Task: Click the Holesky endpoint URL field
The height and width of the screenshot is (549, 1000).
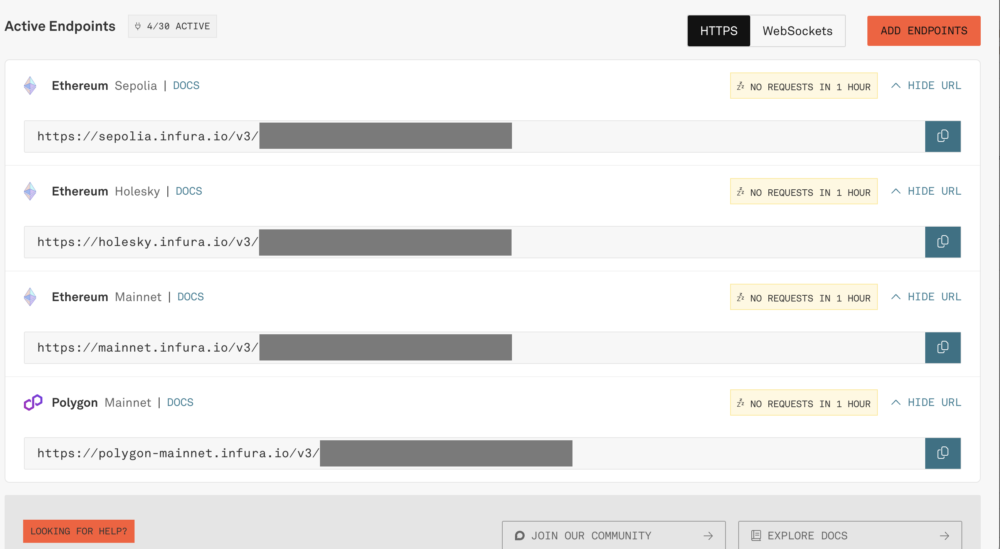Action: tap(474, 242)
